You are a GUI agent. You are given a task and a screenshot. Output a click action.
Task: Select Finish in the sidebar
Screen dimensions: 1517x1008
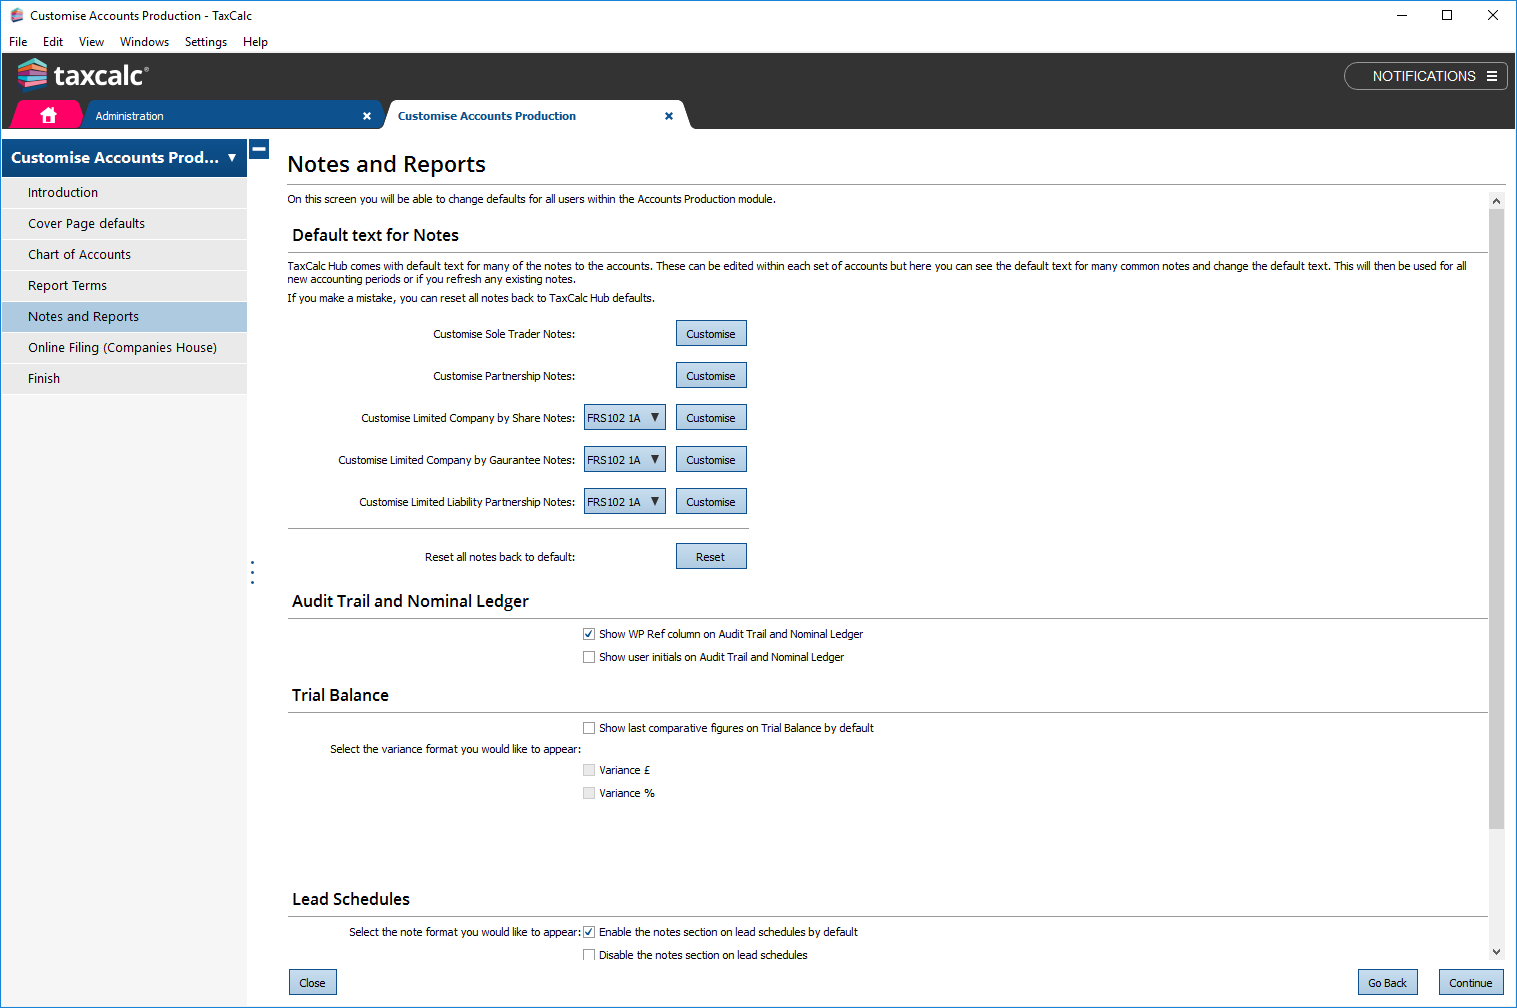[x=124, y=379]
